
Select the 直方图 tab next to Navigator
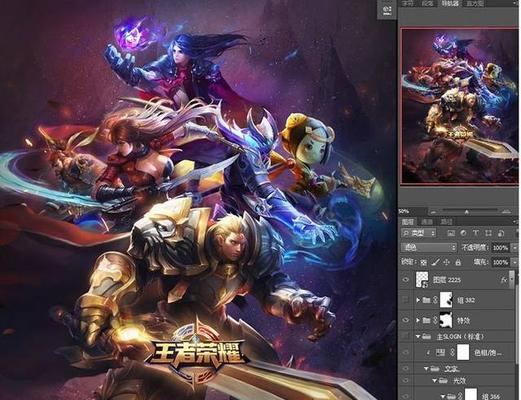475,3
